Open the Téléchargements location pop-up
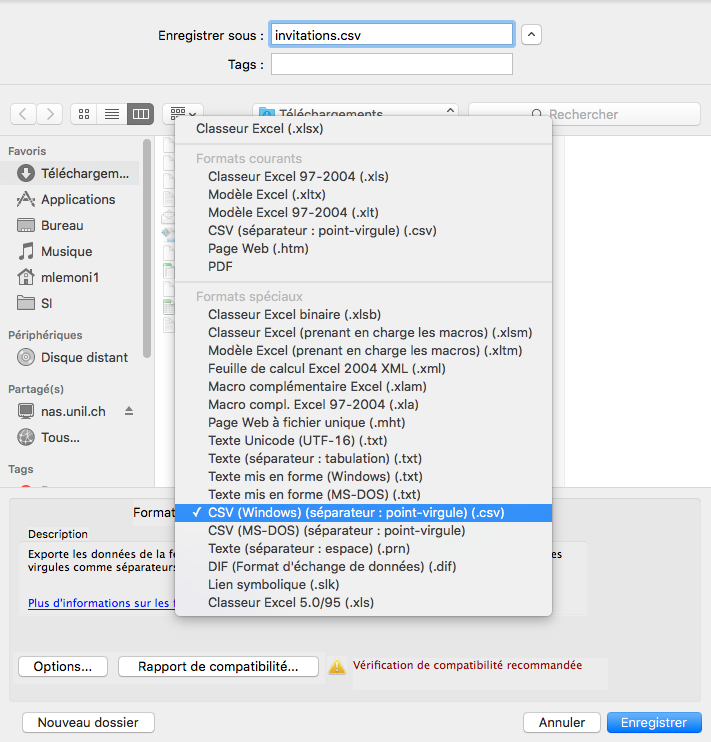This screenshot has height=742, width=711. [356, 114]
